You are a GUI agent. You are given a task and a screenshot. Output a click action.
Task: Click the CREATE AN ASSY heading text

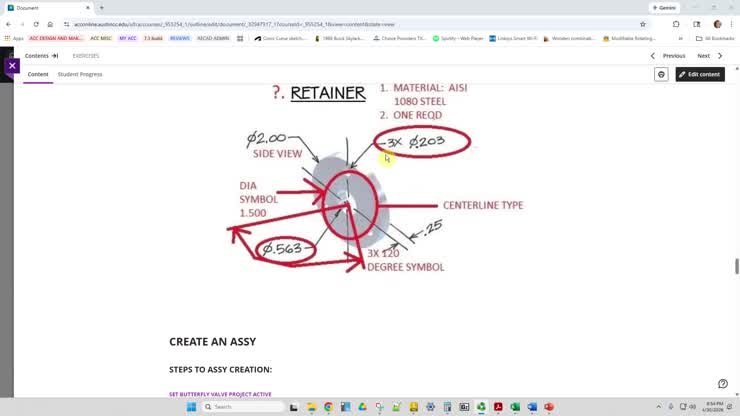point(212,341)
